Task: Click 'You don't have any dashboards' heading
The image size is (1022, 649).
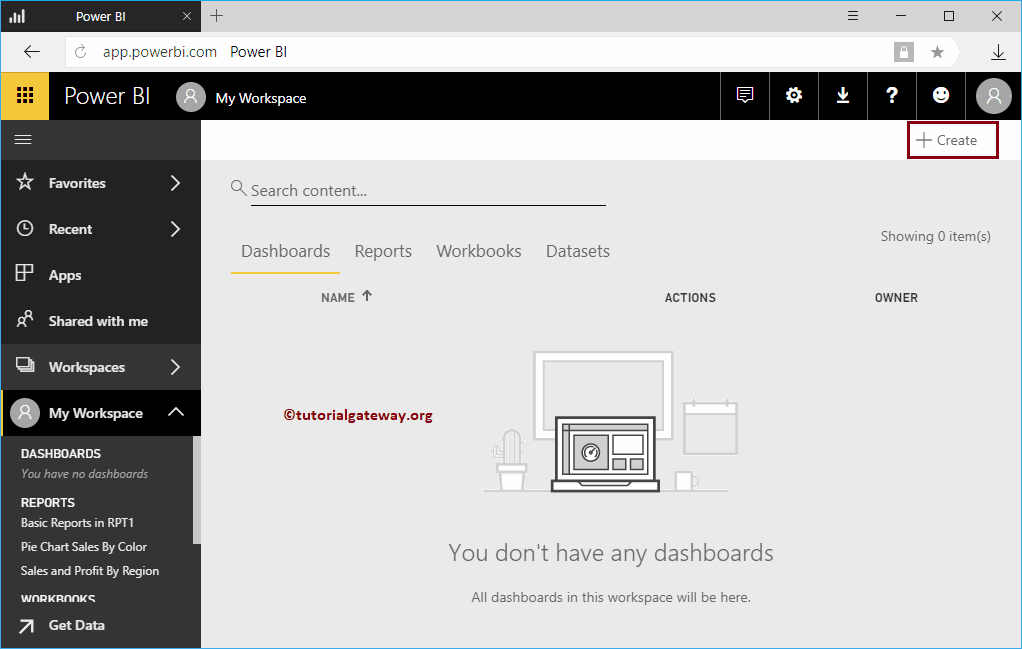Action: (x=611, y=553)
